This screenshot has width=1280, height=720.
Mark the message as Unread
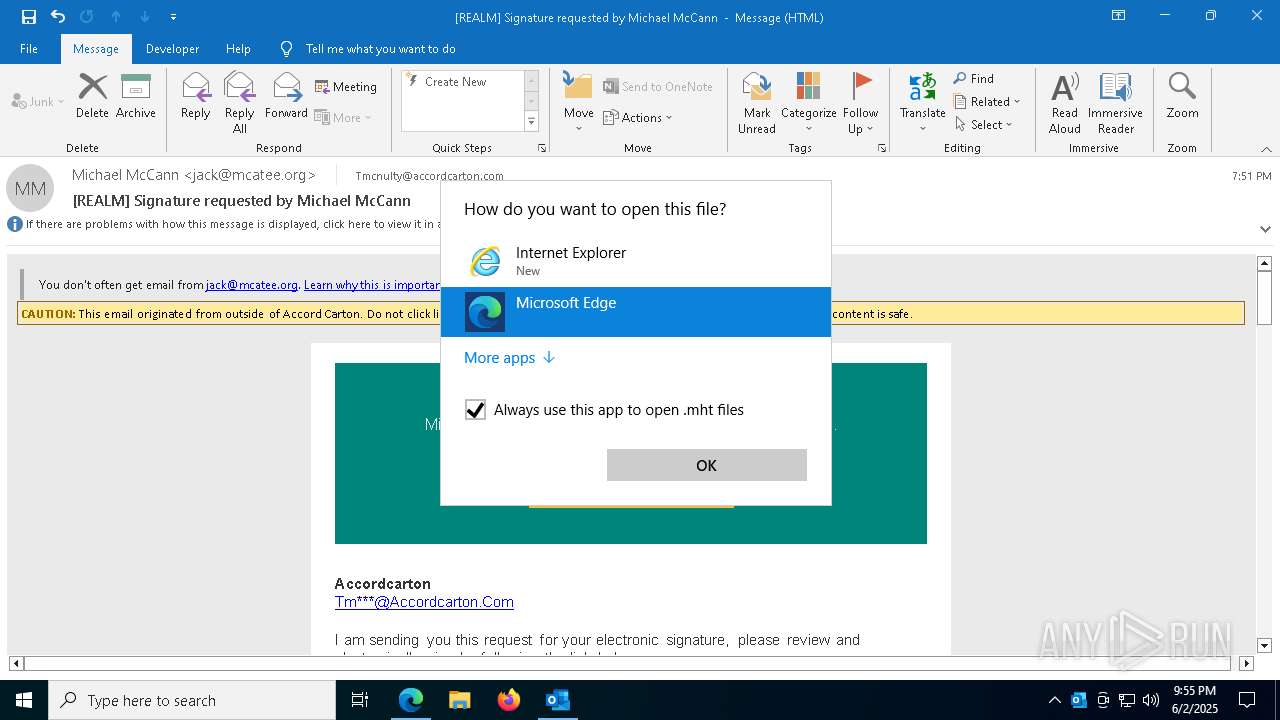pyautogui.click(x=757, y=103)
